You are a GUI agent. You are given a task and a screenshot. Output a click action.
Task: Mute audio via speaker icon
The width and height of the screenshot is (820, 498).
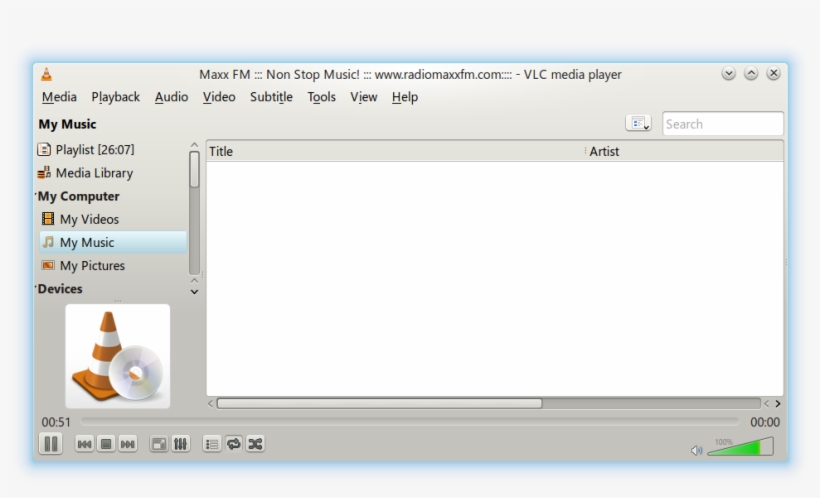click(697, 450)
